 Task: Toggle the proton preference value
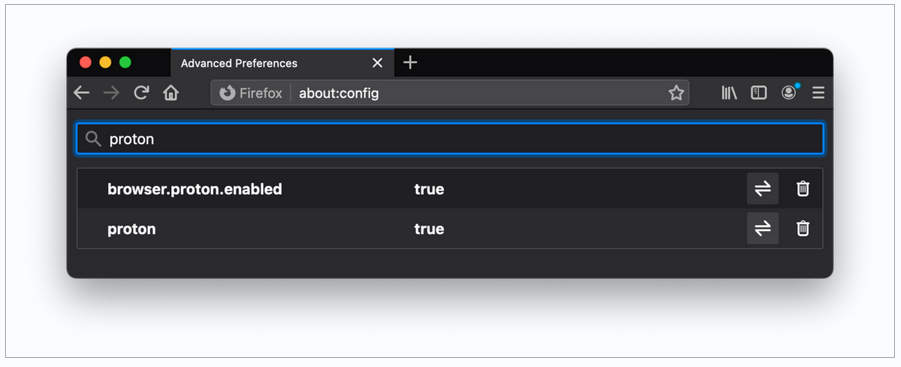coord(763,228)
